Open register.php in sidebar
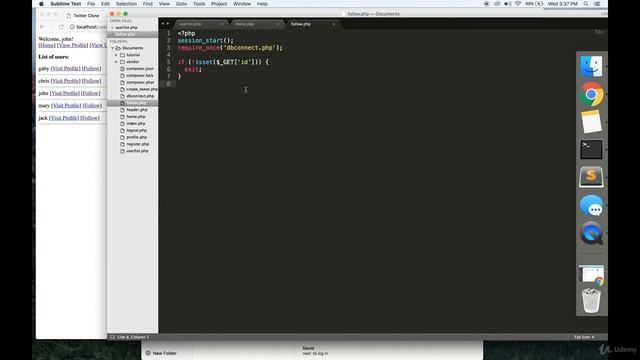640x360 pixels. coord(138,144)
